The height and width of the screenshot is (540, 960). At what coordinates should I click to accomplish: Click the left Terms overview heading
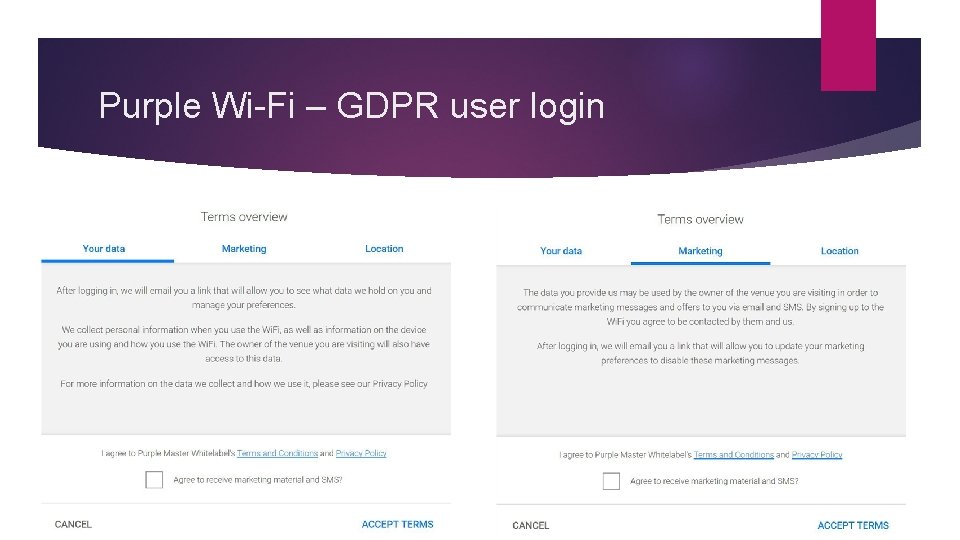pos(244,217)
